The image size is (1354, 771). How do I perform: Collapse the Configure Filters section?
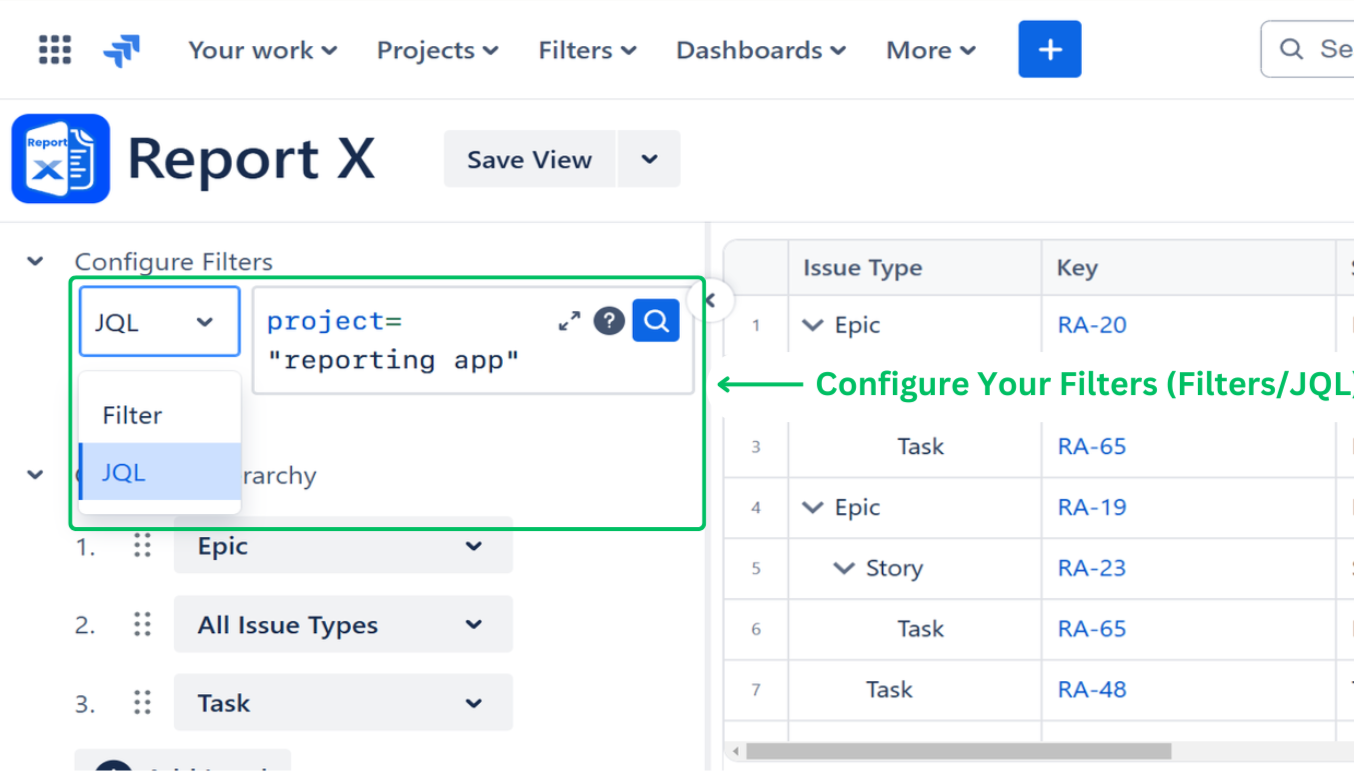[x=36, y=262]
